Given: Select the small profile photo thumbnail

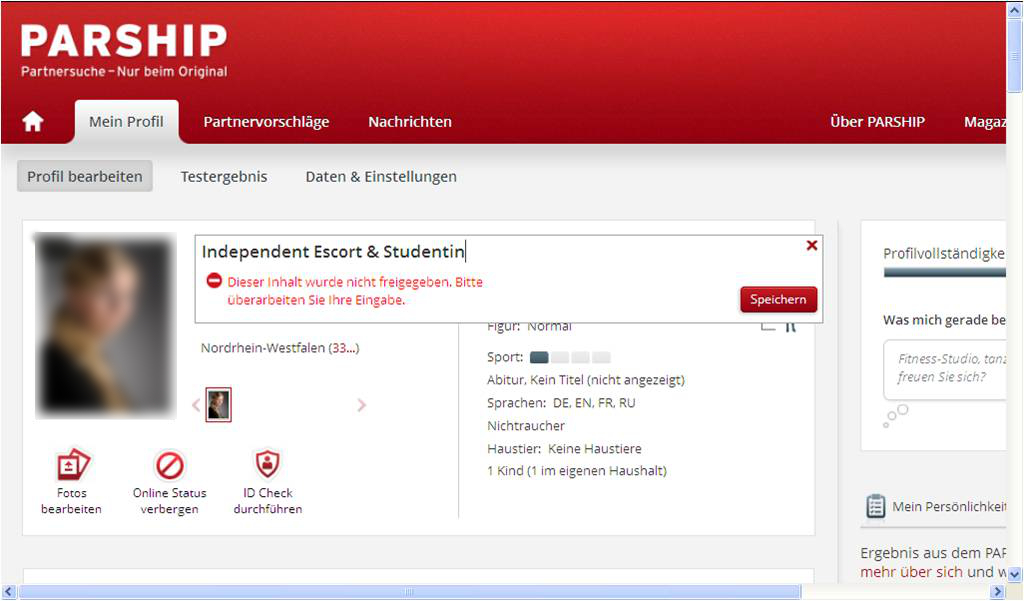Looking at the screenshot, I should pyautogui.click(x=218, y=405).
